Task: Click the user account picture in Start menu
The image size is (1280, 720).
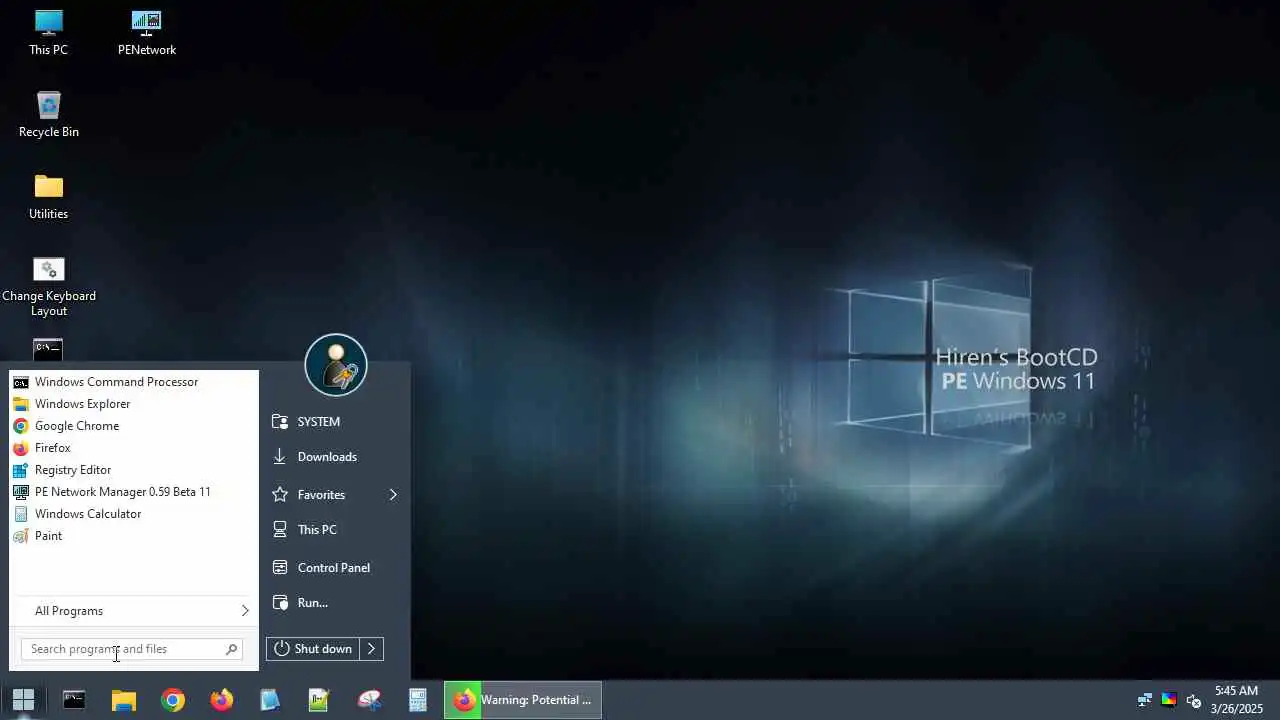Action: pyautogui.click(x=336, y=365)
